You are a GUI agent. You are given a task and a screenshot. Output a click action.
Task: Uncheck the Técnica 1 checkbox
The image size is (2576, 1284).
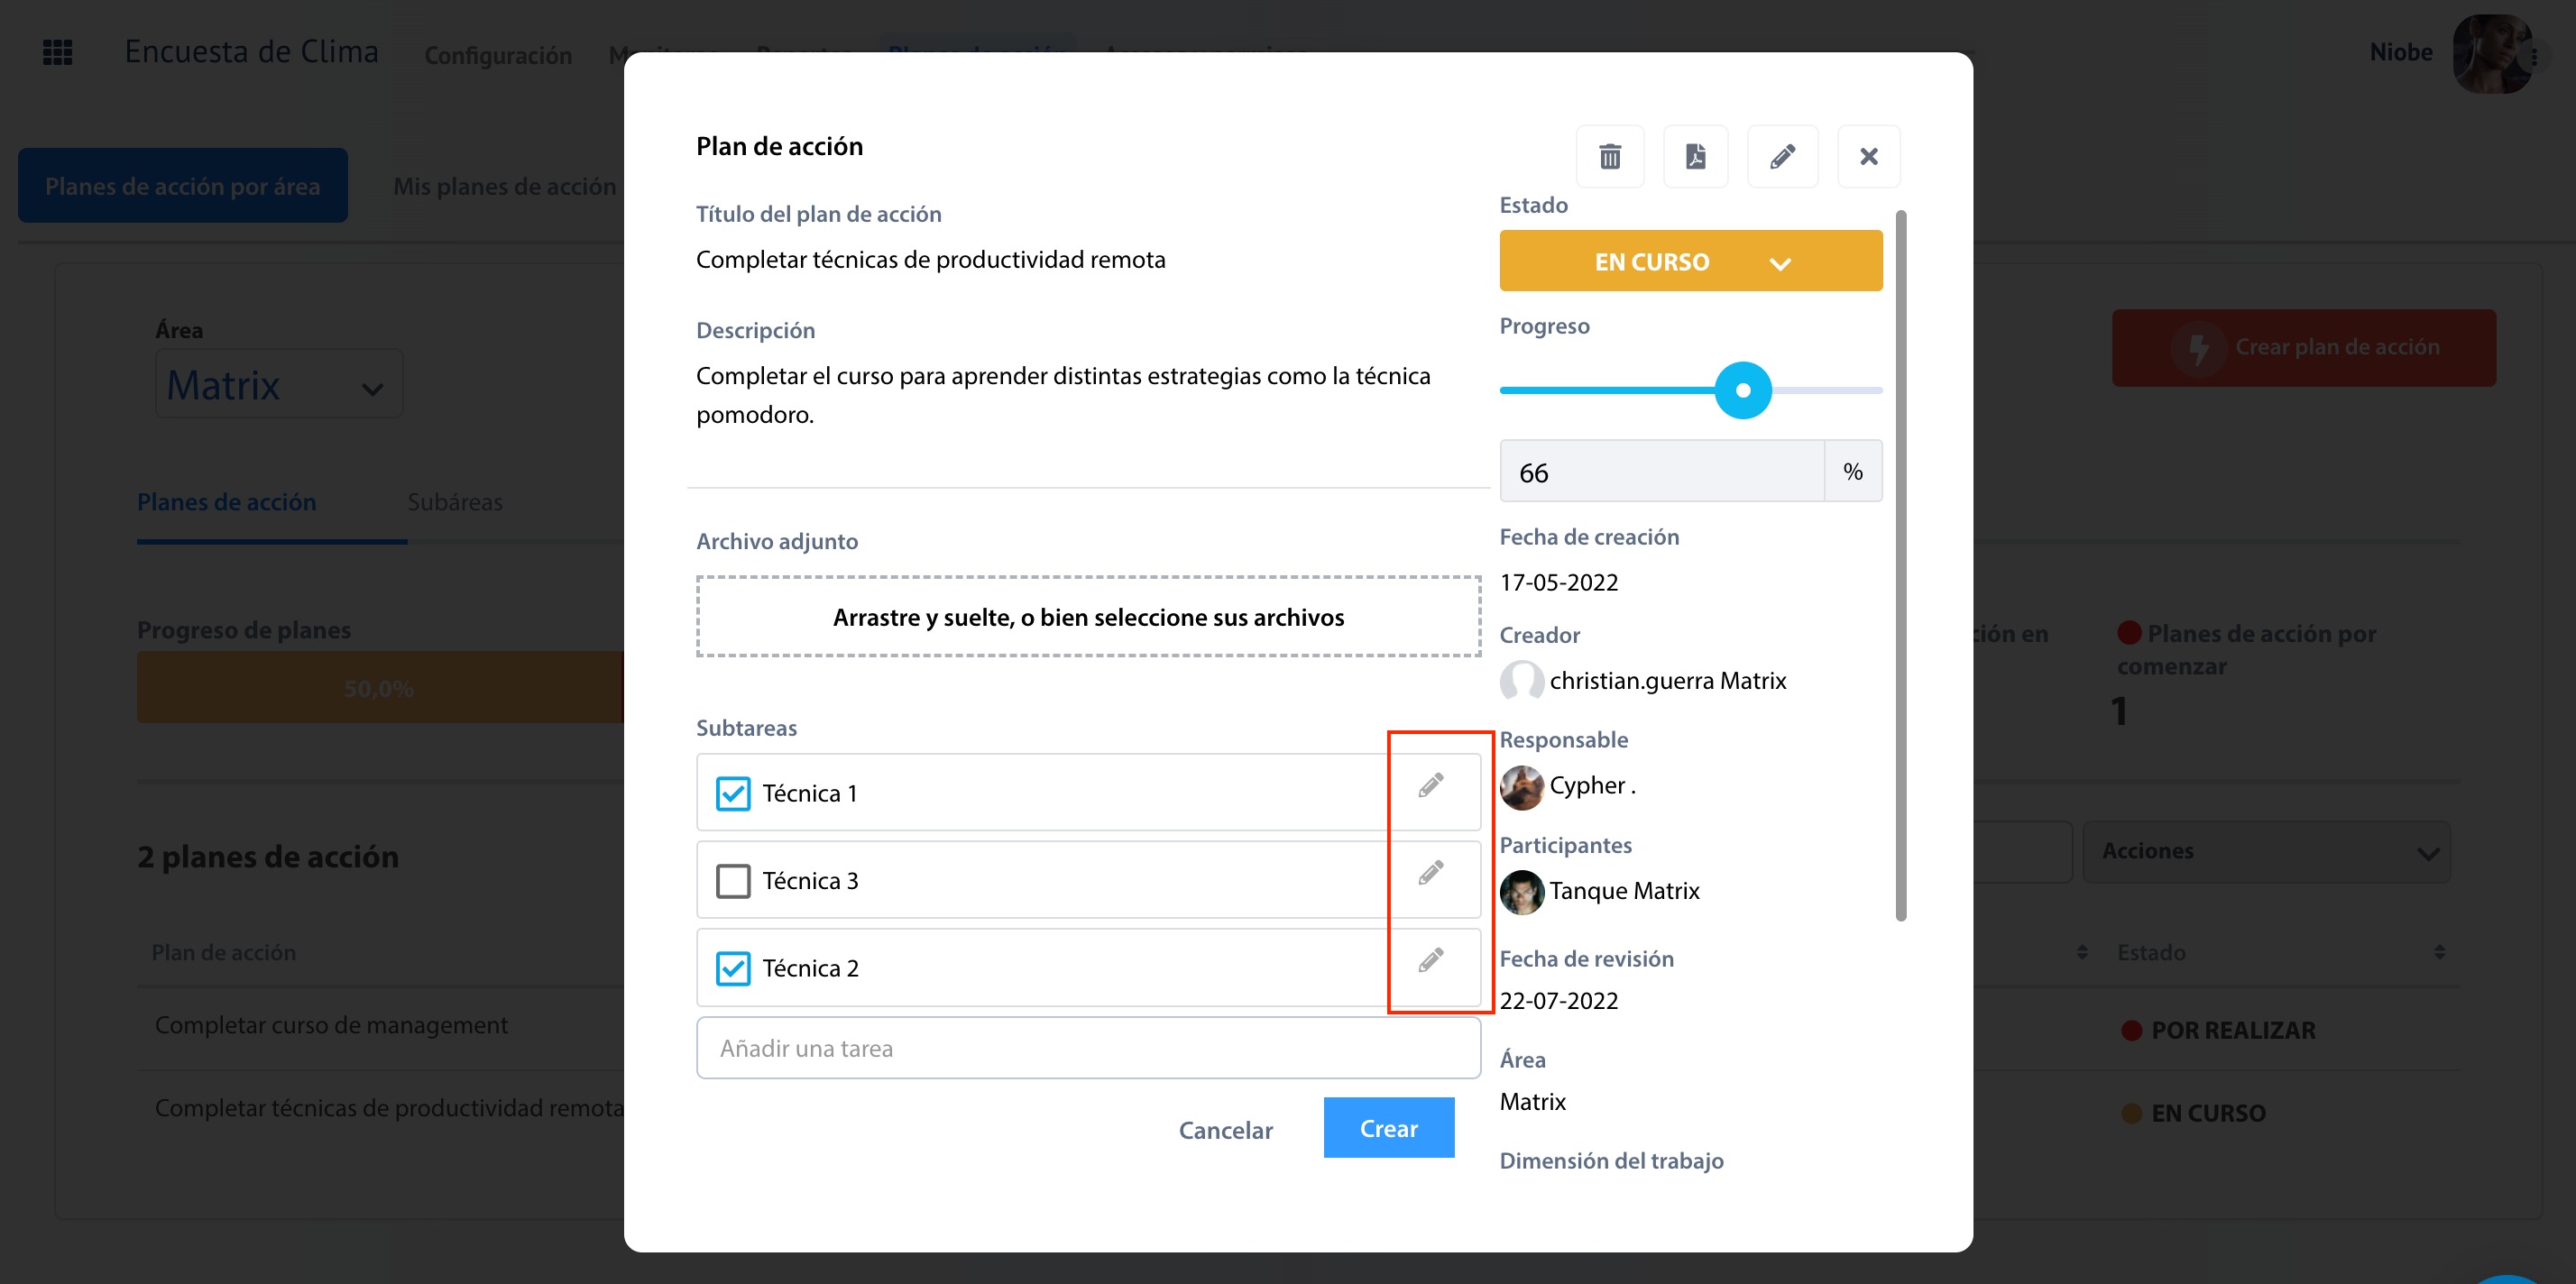(x=733, y=793)
